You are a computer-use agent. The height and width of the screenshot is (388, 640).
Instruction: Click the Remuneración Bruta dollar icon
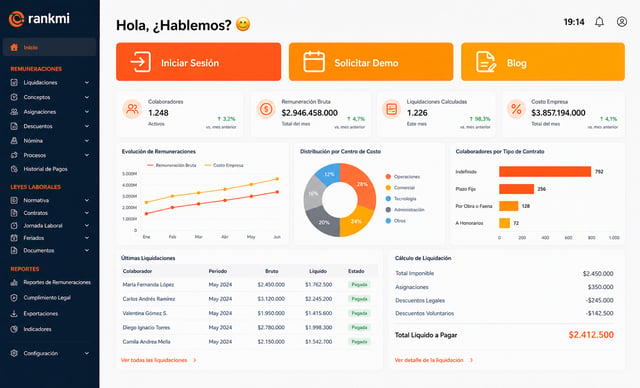coord(266,109)
